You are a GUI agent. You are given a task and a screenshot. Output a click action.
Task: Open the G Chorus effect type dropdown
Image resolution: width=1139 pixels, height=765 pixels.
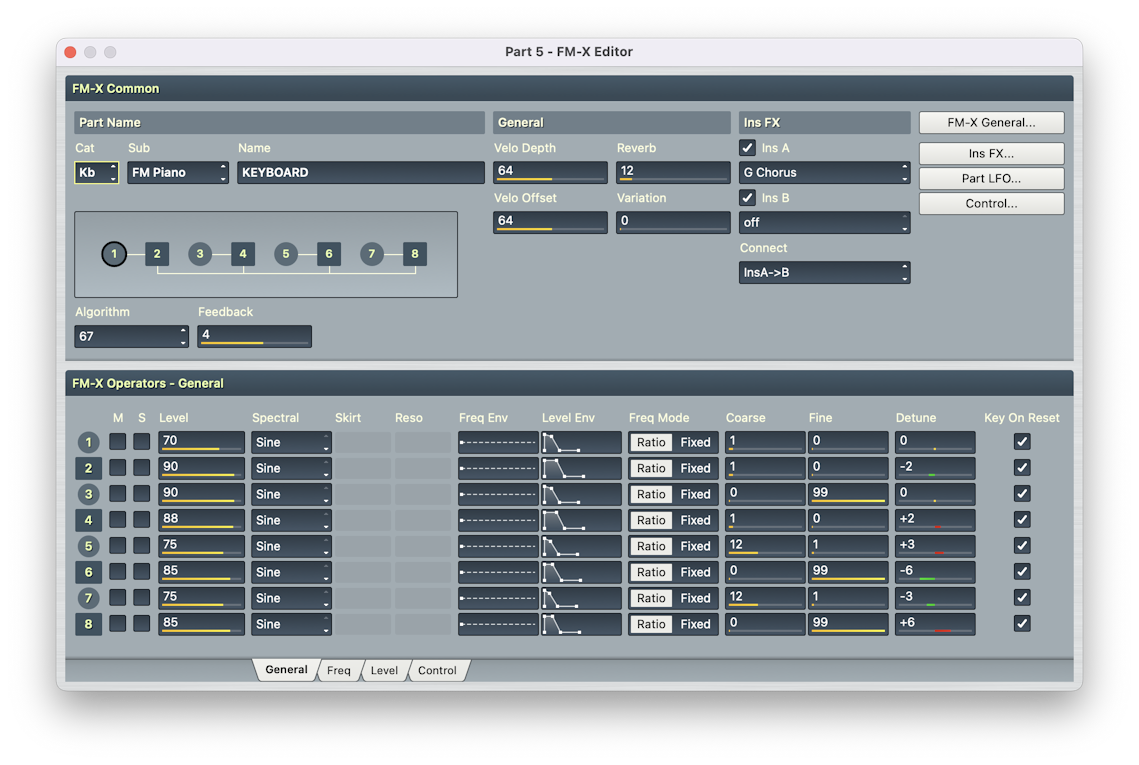[x=824, y=172]
